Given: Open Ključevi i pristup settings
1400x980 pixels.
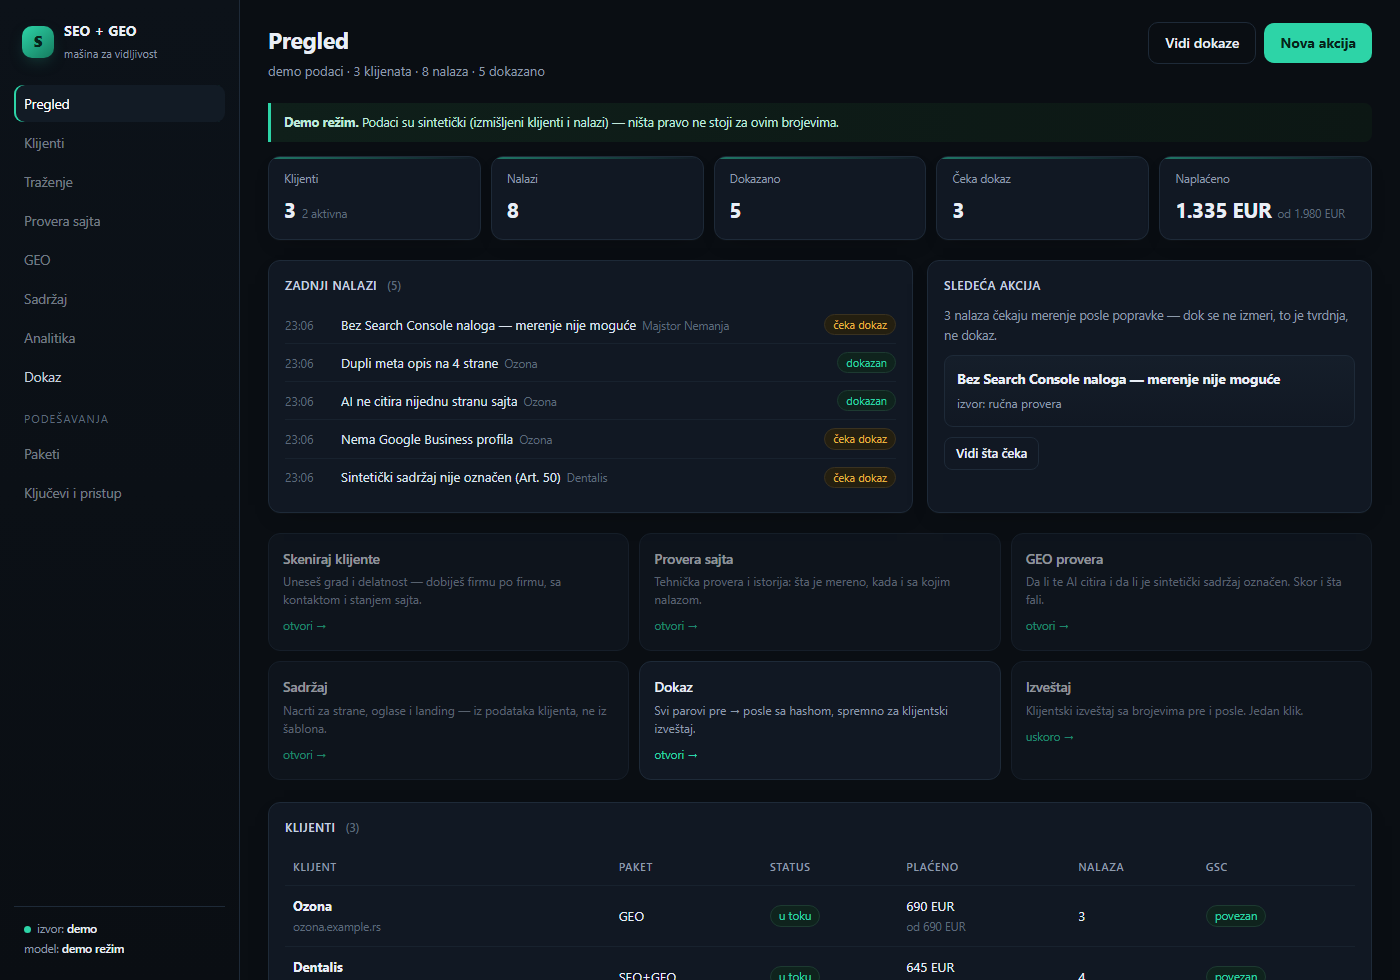Looking at the screenshot, I should pyautogui.click(x=120, y=493).
